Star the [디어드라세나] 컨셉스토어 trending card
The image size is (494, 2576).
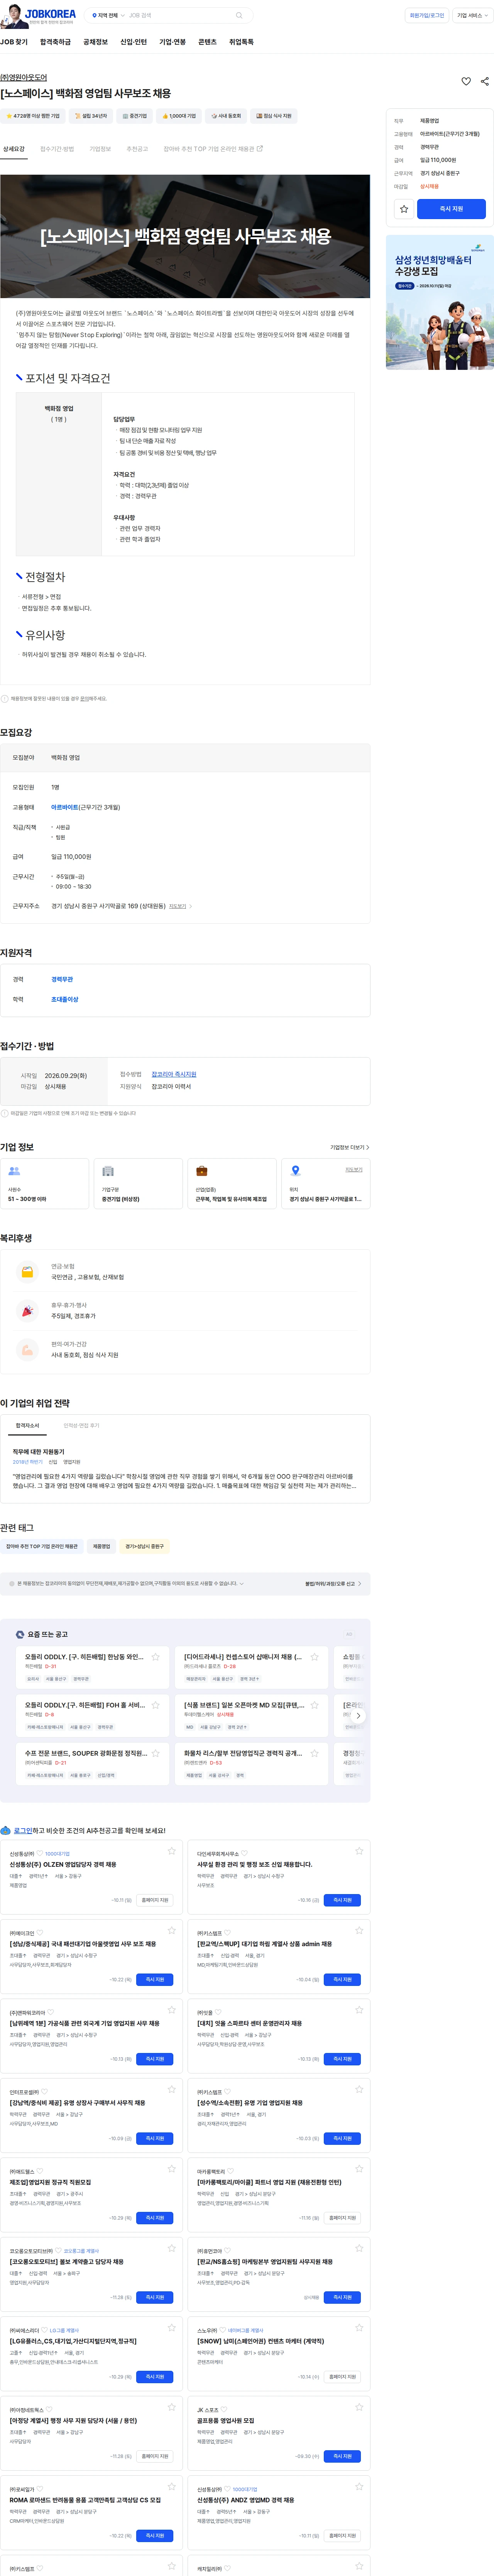coord(314,1657)
